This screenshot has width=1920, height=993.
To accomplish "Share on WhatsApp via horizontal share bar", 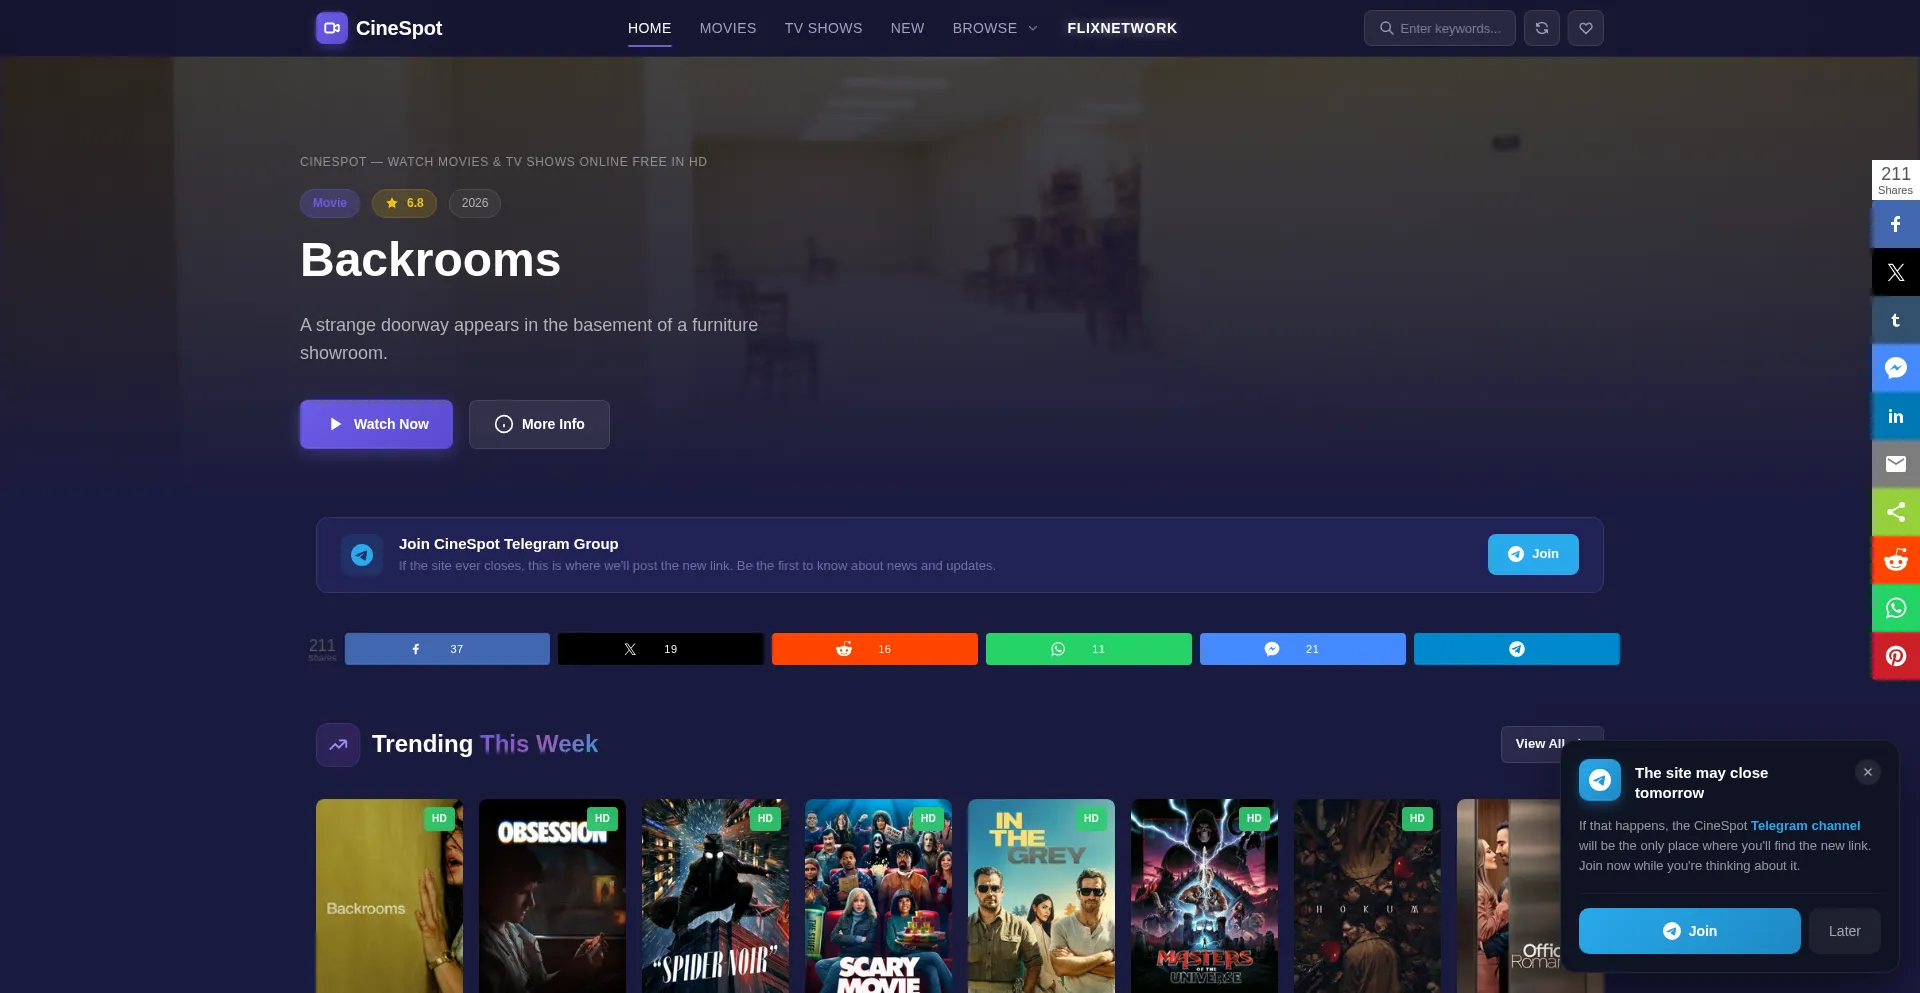I will [1089, 649].
